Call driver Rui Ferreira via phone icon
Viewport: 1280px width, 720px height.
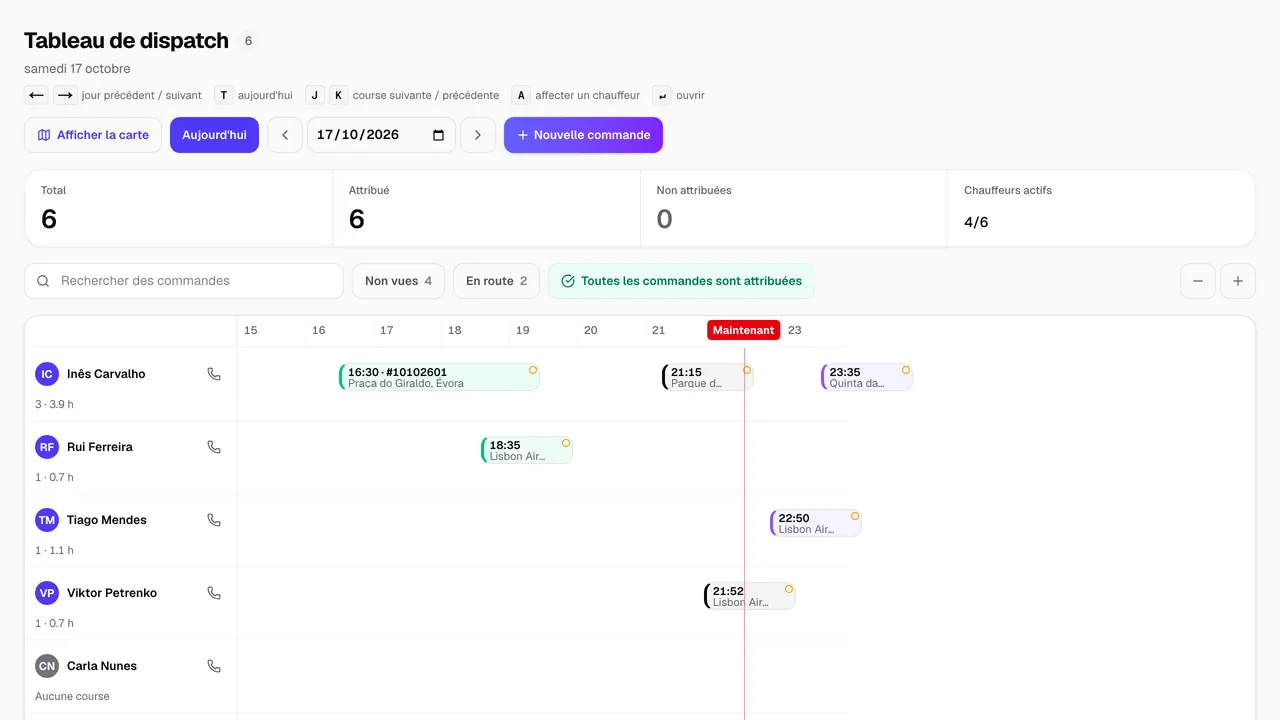pyautogui.click(x=213, y=447)
